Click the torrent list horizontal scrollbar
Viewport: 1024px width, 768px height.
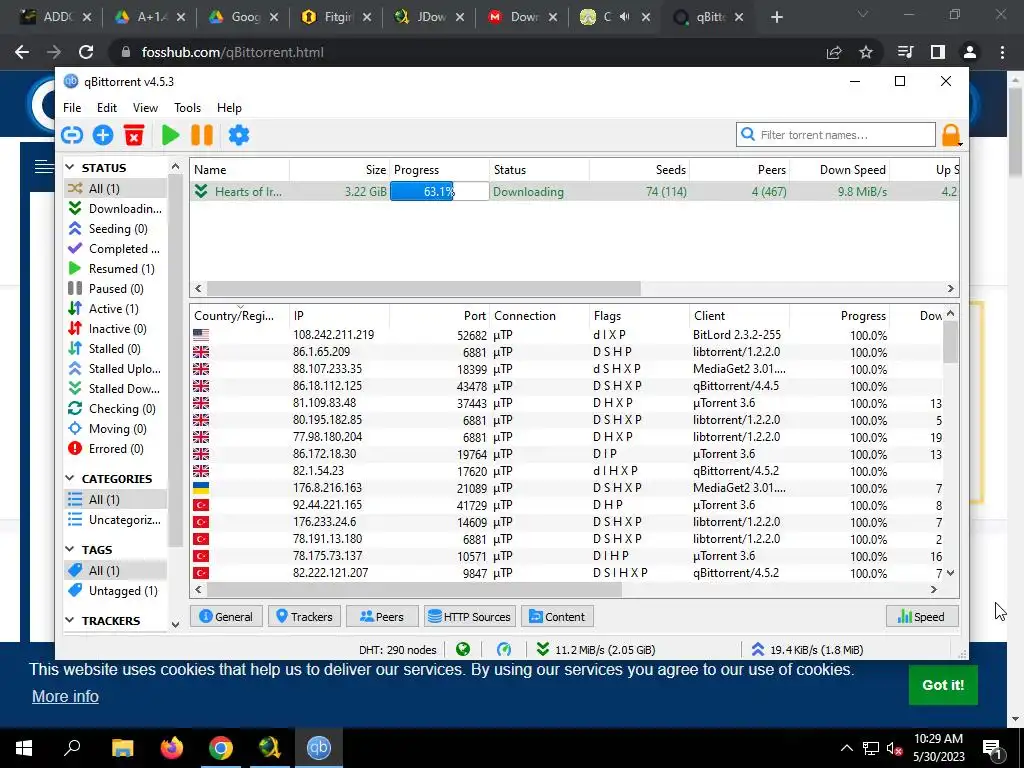423,289
